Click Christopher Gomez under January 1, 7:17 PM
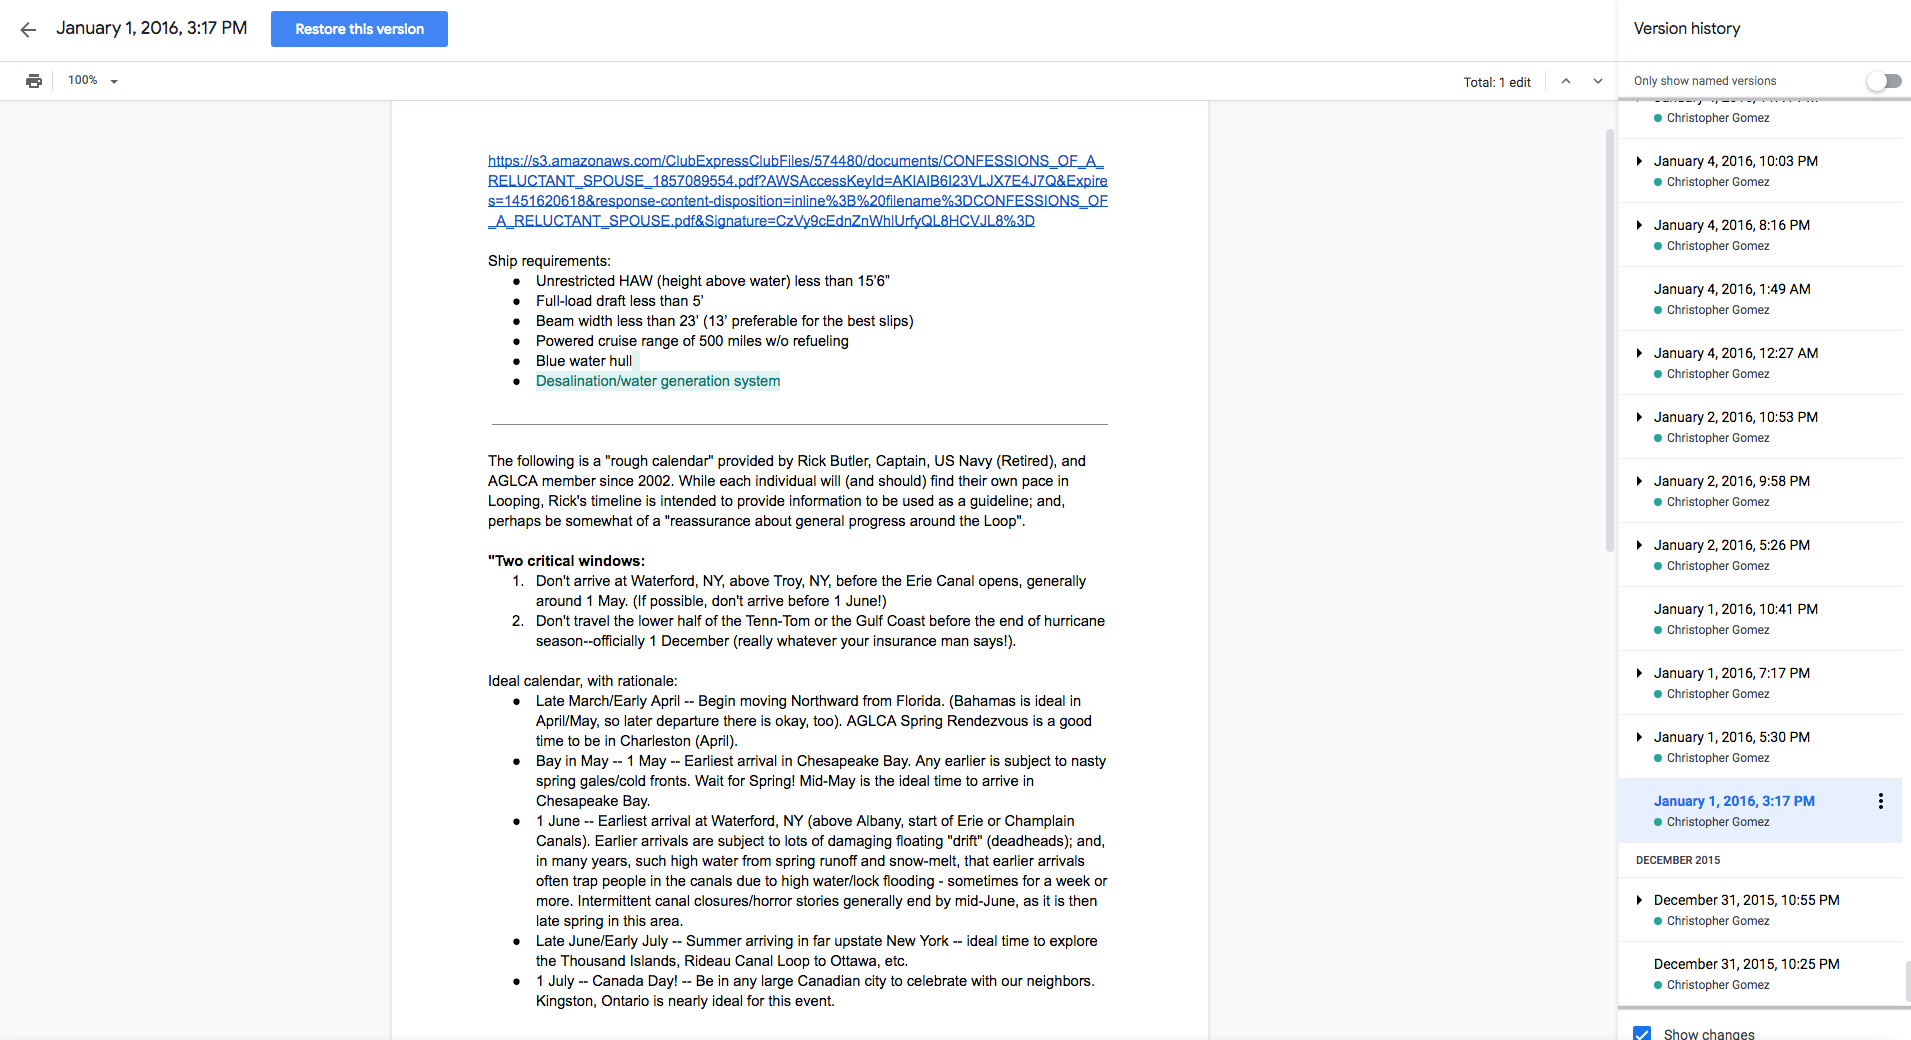Image resolution: width=1911 pixels, height=1040 pixels. [x=1718, y=694]
